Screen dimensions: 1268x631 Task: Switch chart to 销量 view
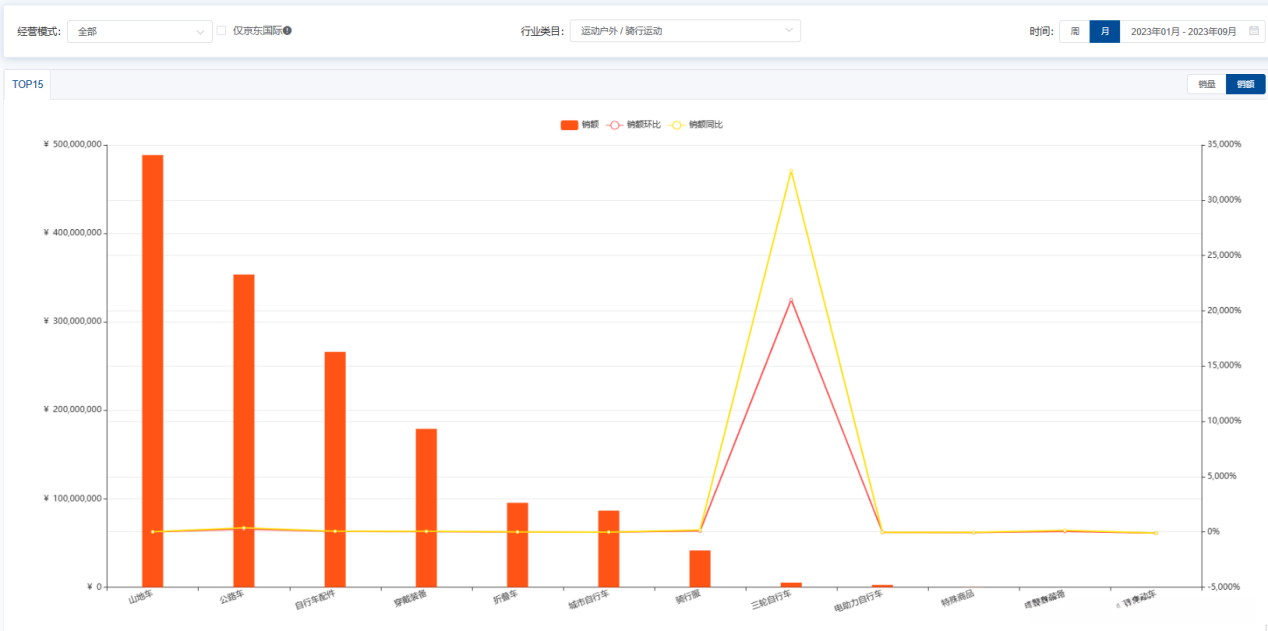point(1207,85)
